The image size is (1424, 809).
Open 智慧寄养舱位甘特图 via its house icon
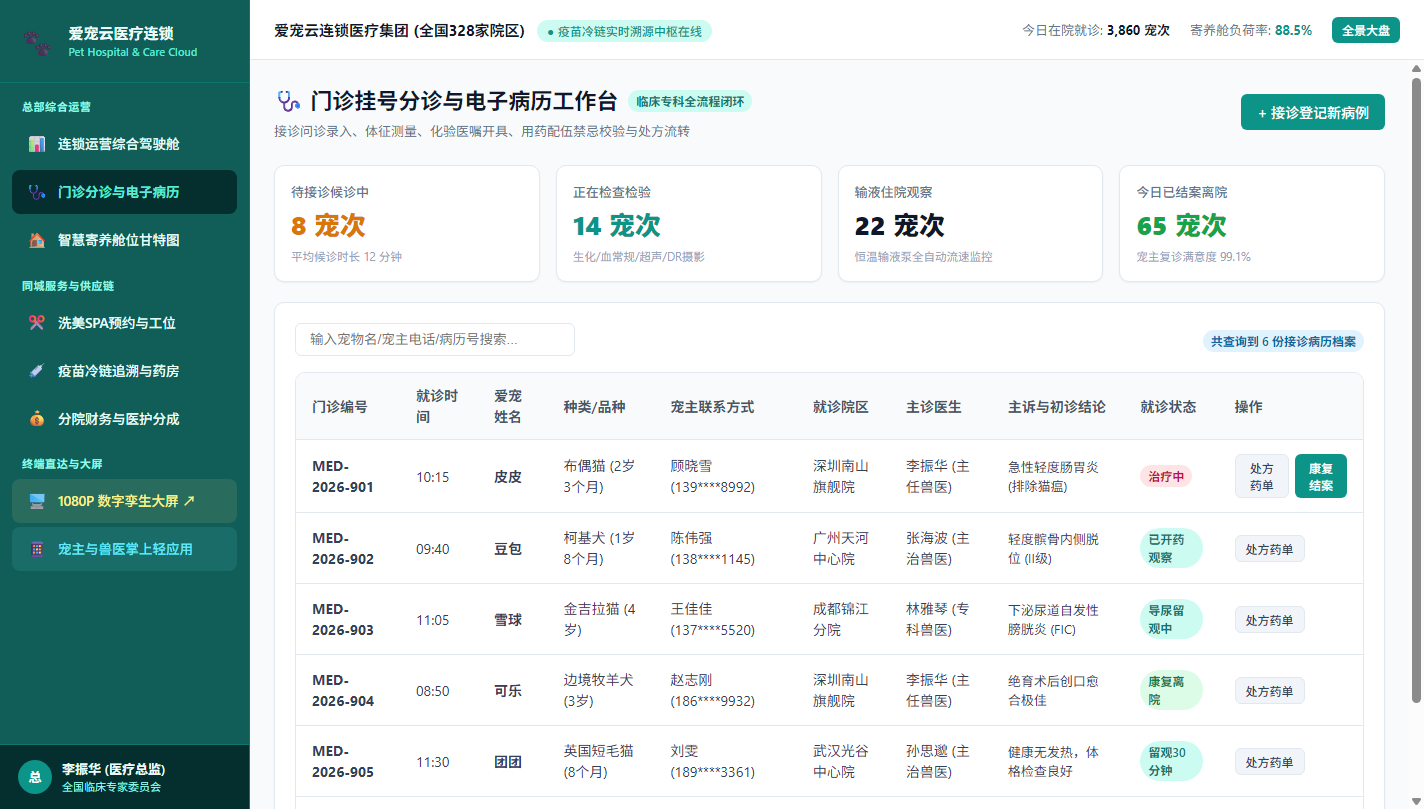point(36,240)
